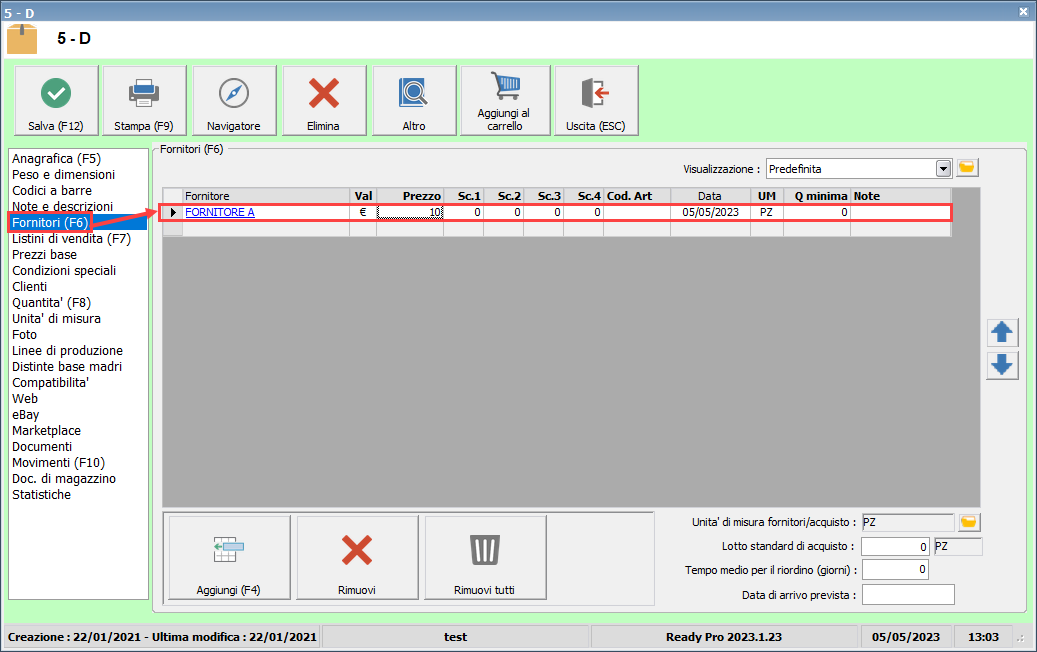Click the Val cell with euro symbol

click(363, 212)
